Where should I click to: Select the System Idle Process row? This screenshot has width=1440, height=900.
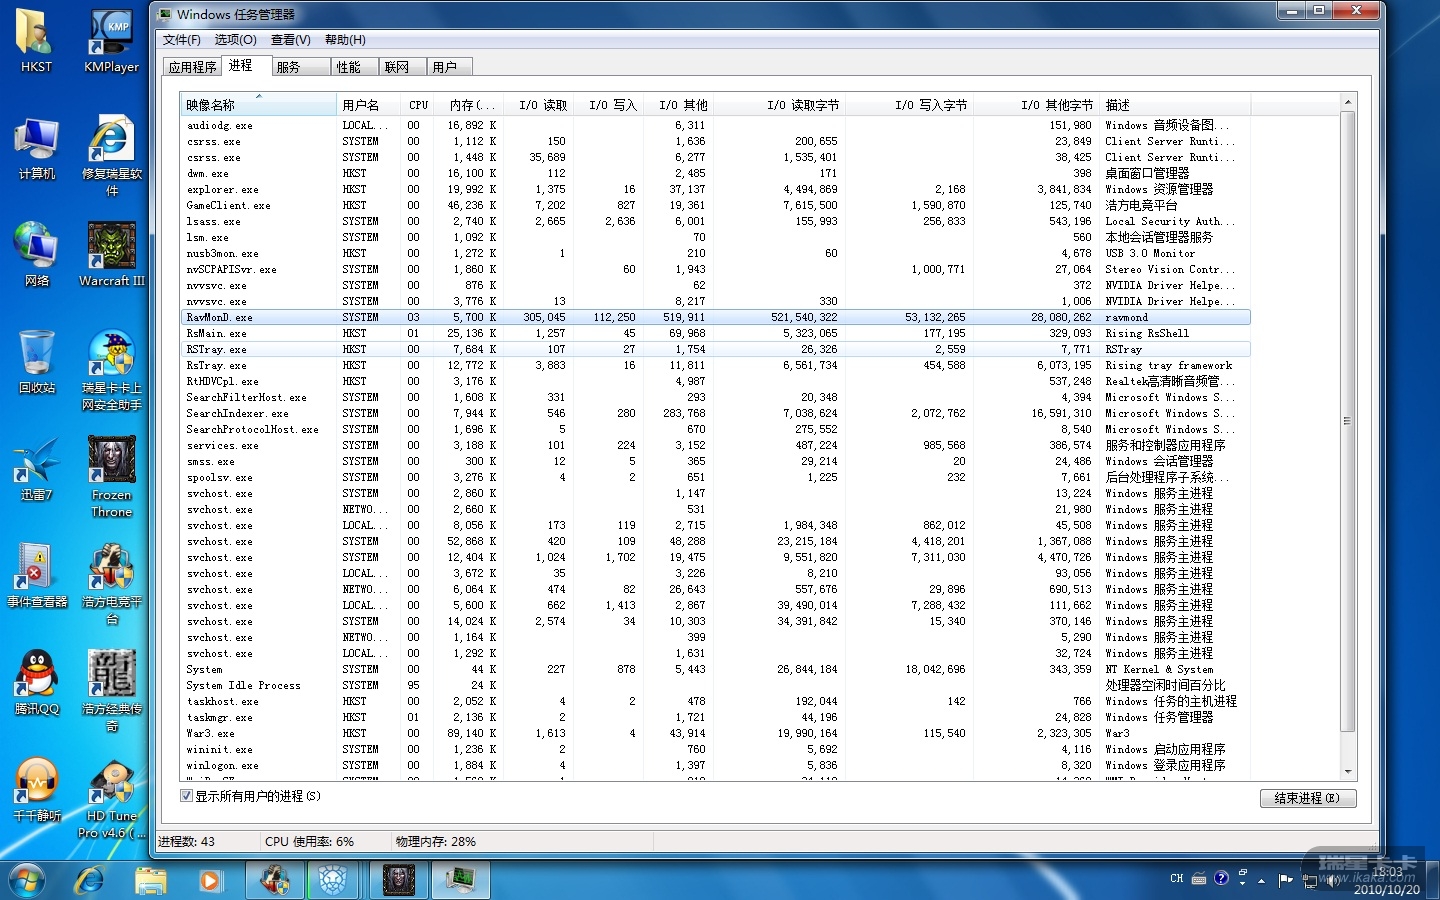point(716,685)
